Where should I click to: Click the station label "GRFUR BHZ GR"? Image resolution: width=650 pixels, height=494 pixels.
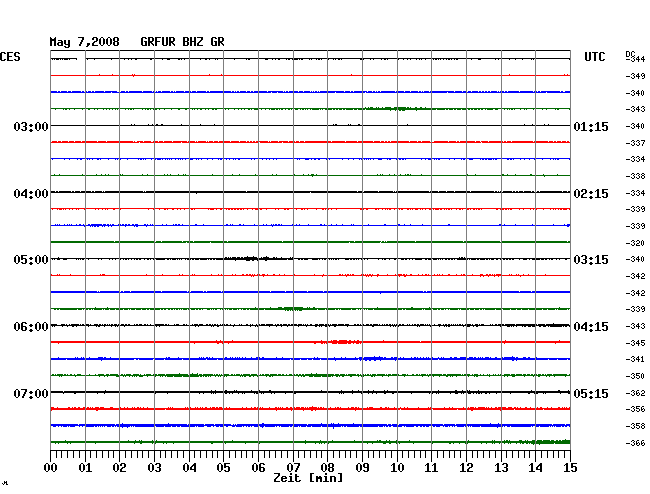click(182, 42)
